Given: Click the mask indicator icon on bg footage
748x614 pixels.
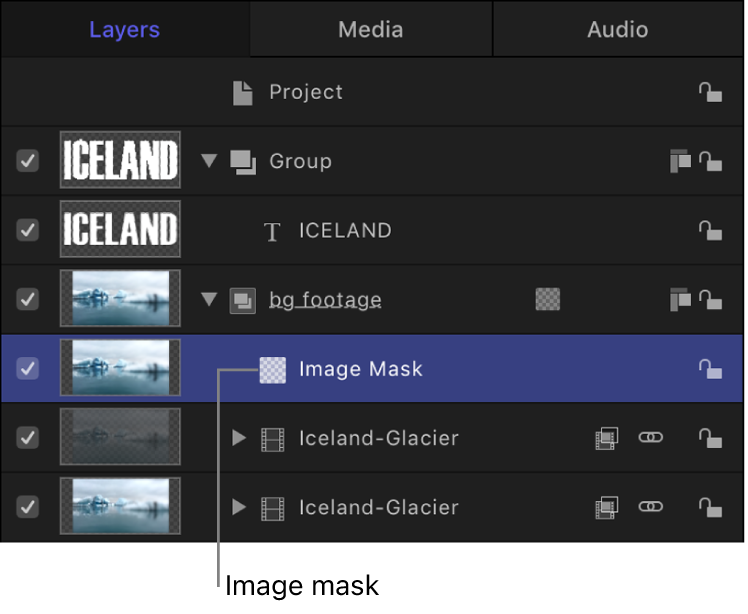Looking at the screenshot, I should point(548,299).
